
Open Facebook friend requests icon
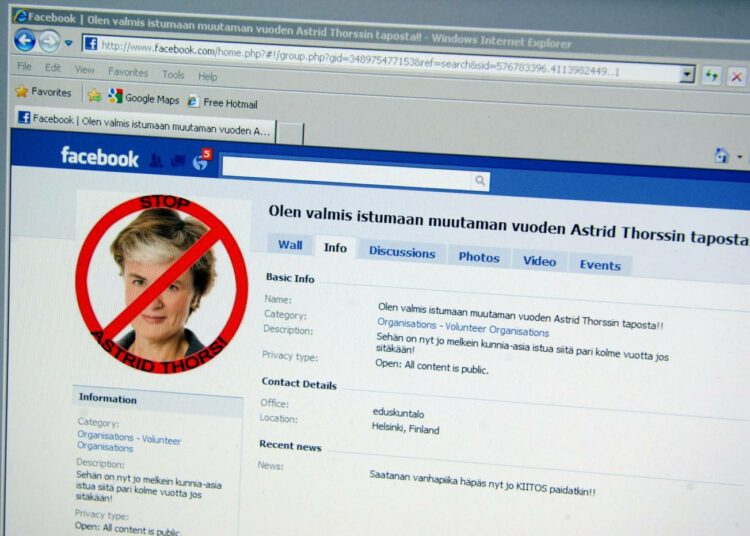tap(156, 161)
